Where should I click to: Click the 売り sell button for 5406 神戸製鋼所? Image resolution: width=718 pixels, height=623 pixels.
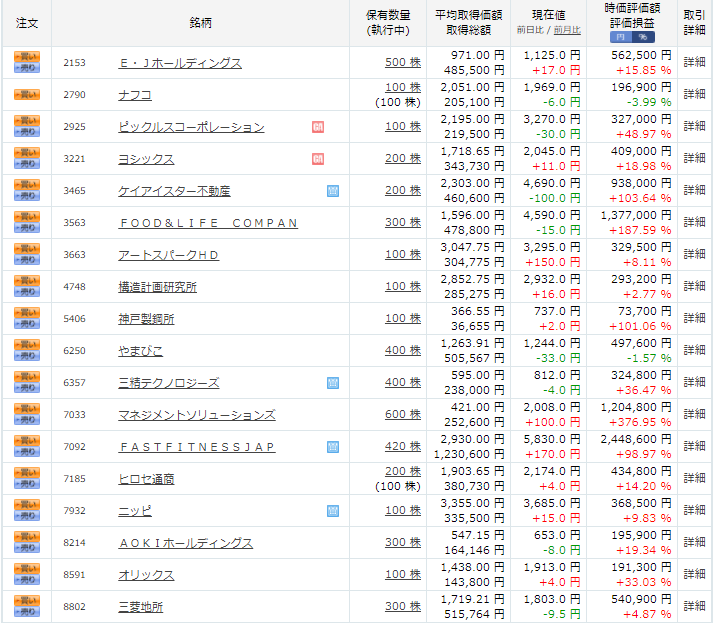[27, 324]
